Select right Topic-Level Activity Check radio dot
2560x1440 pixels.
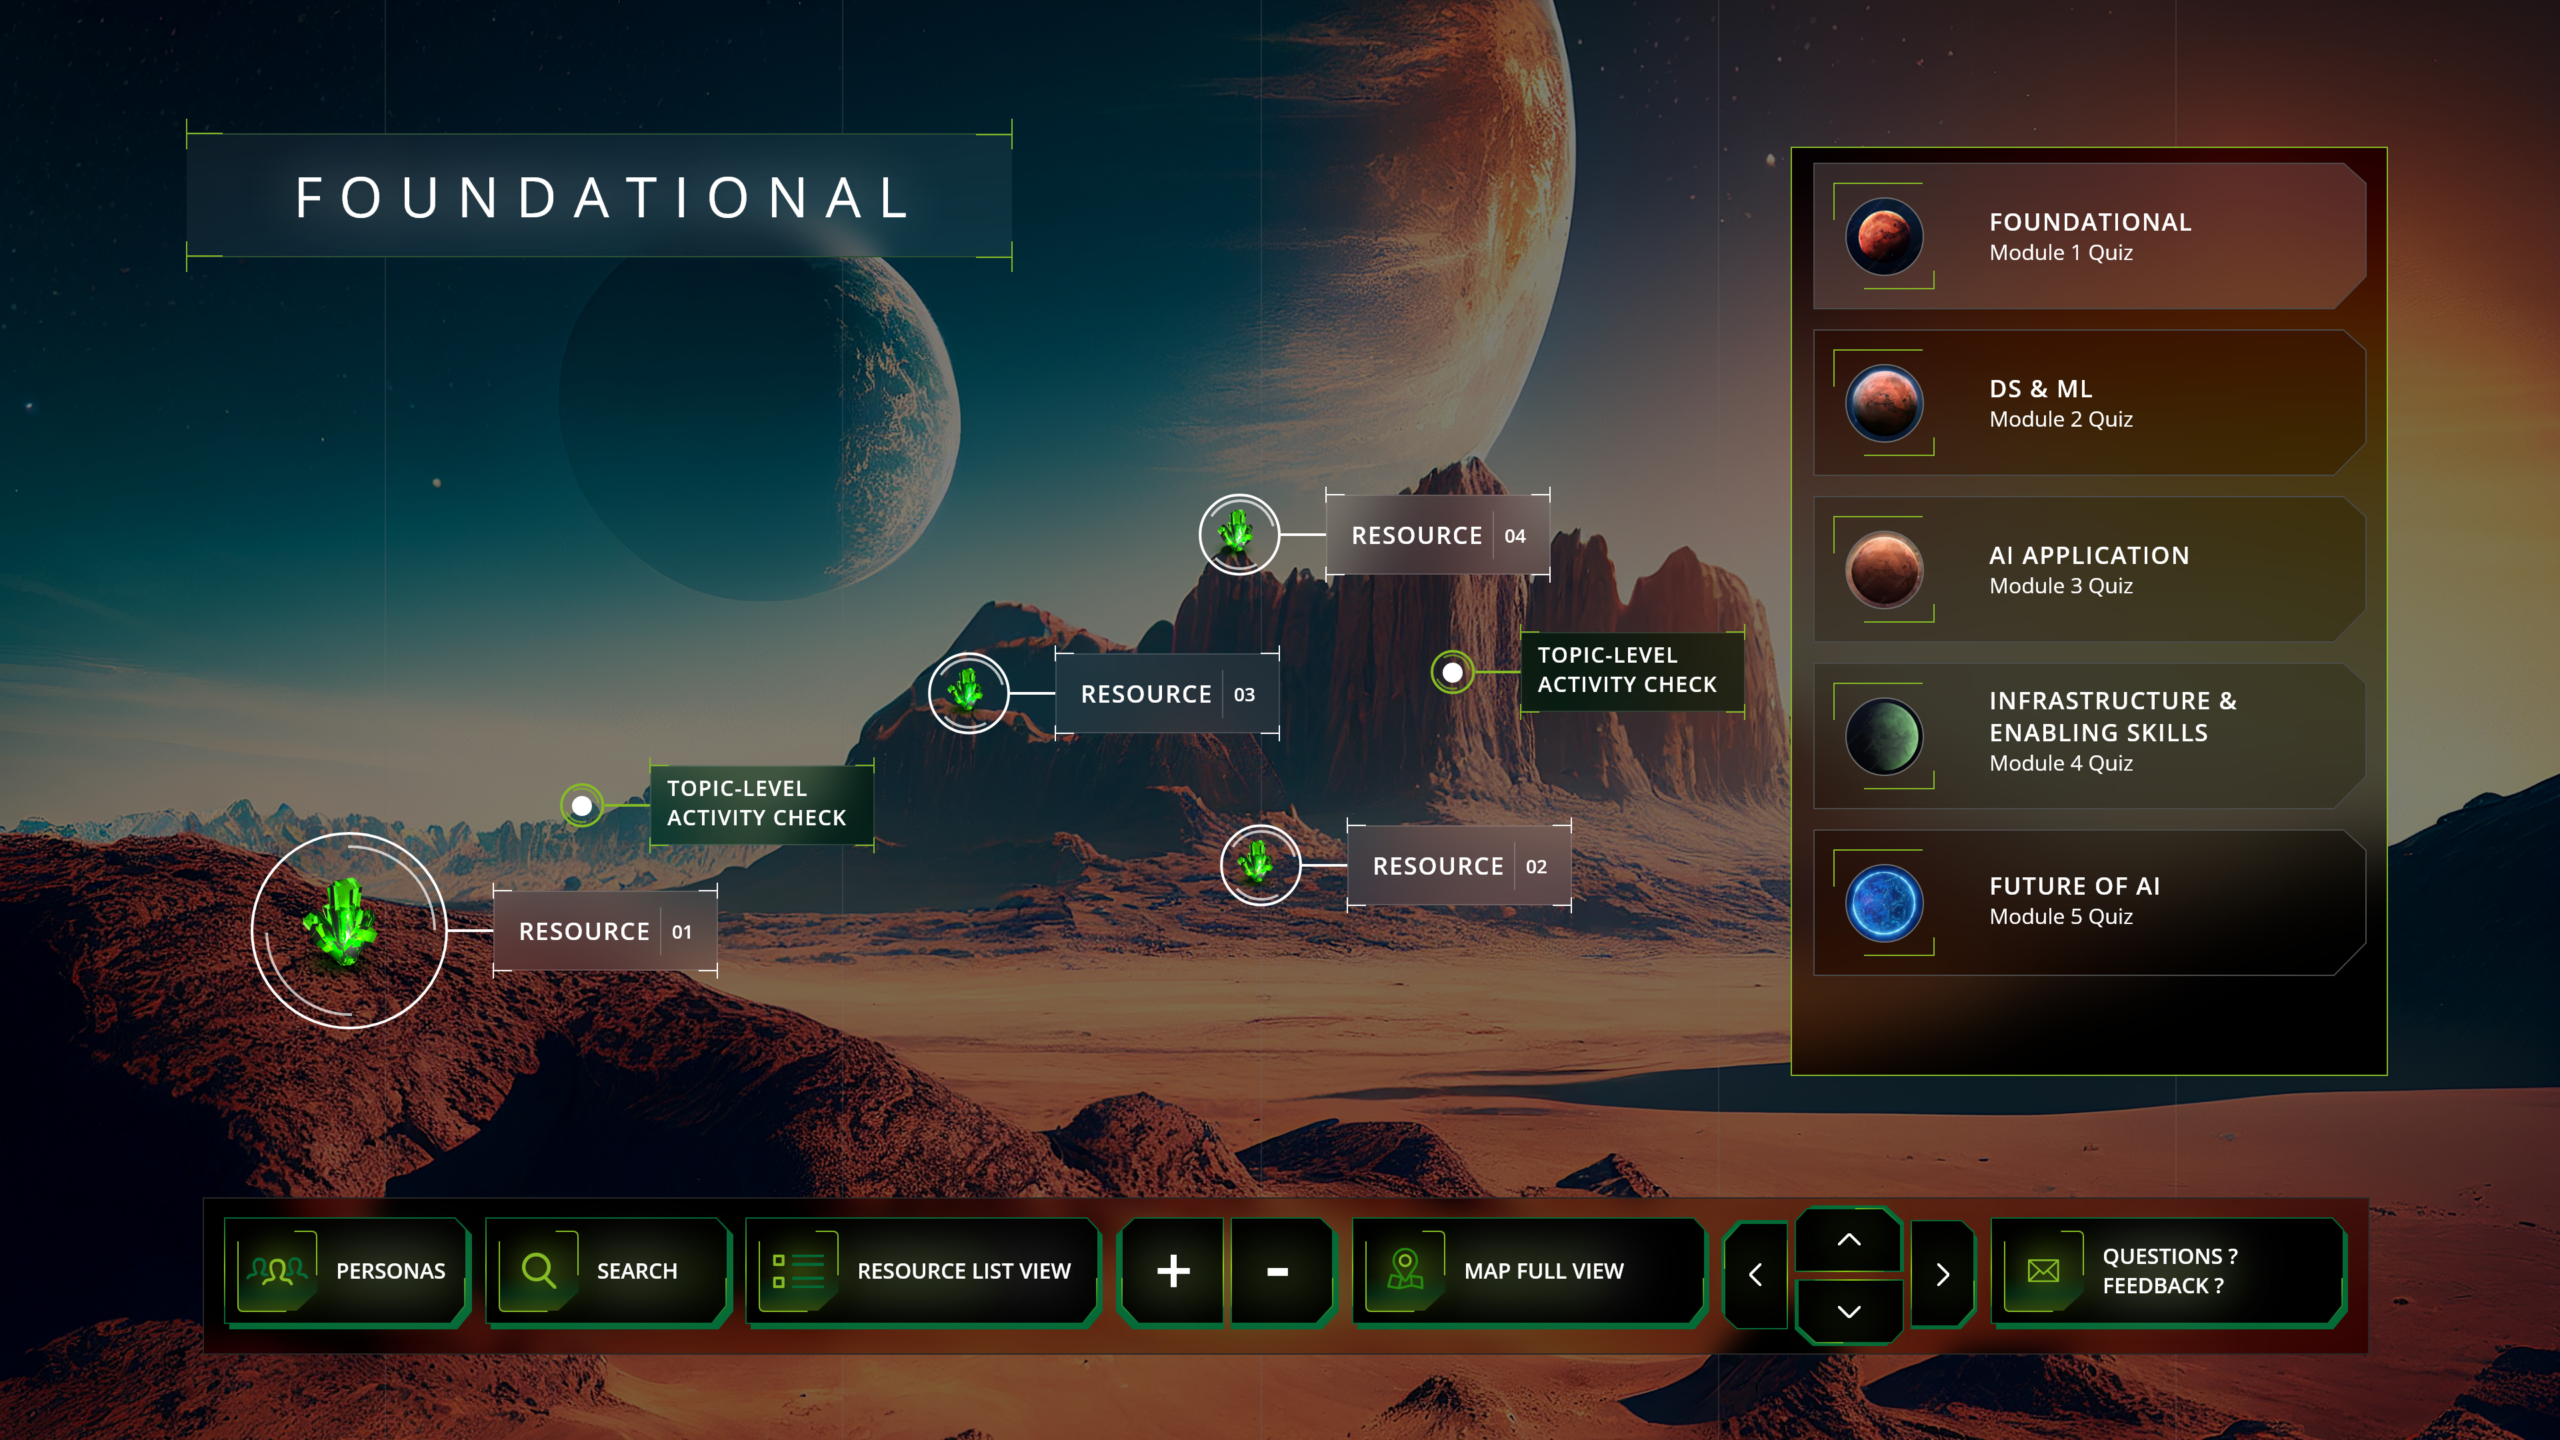point(1452,672)
